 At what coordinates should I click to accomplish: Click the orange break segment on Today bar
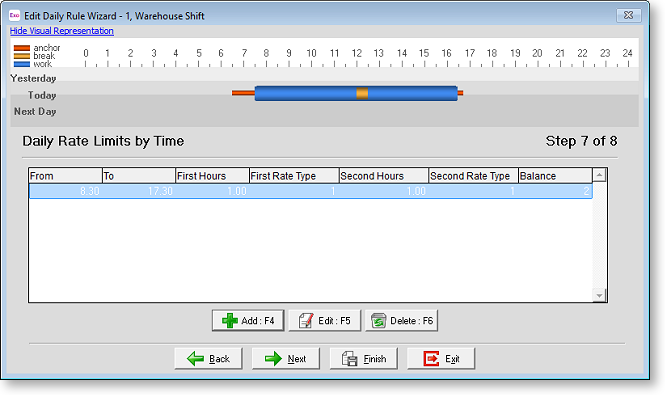362,93
